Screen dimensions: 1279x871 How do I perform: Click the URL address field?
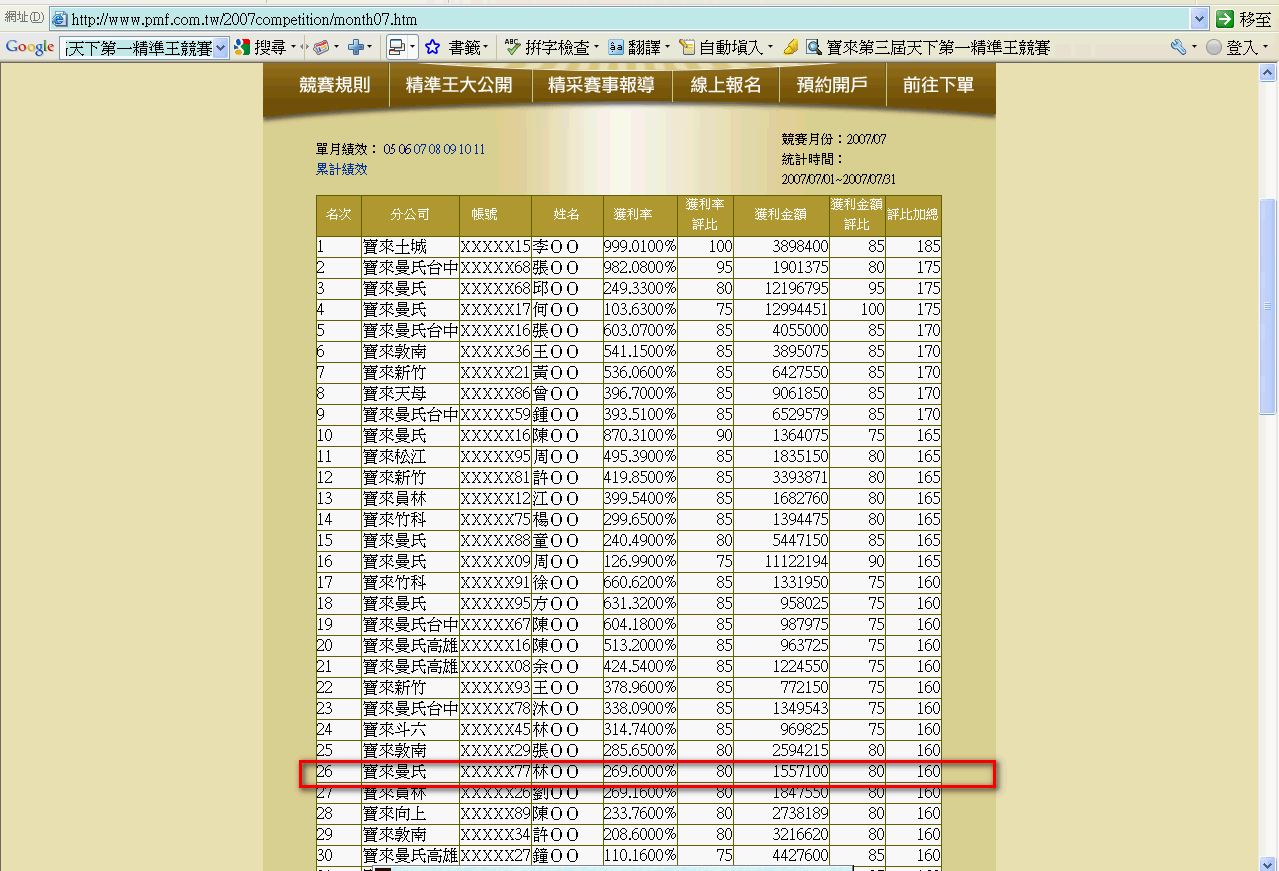coord(628,19)
